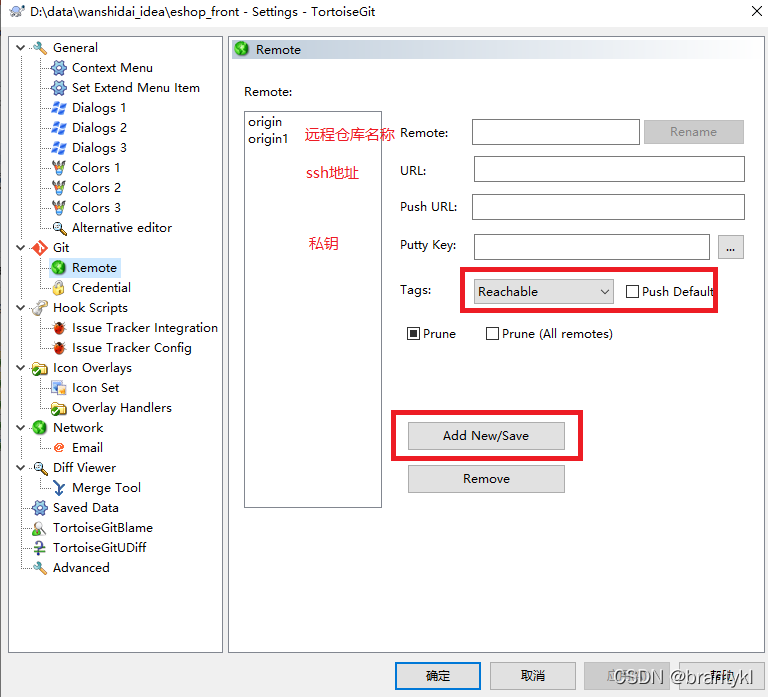
Task: Click the Remote globe icon in tree
Action: (59, 268)
